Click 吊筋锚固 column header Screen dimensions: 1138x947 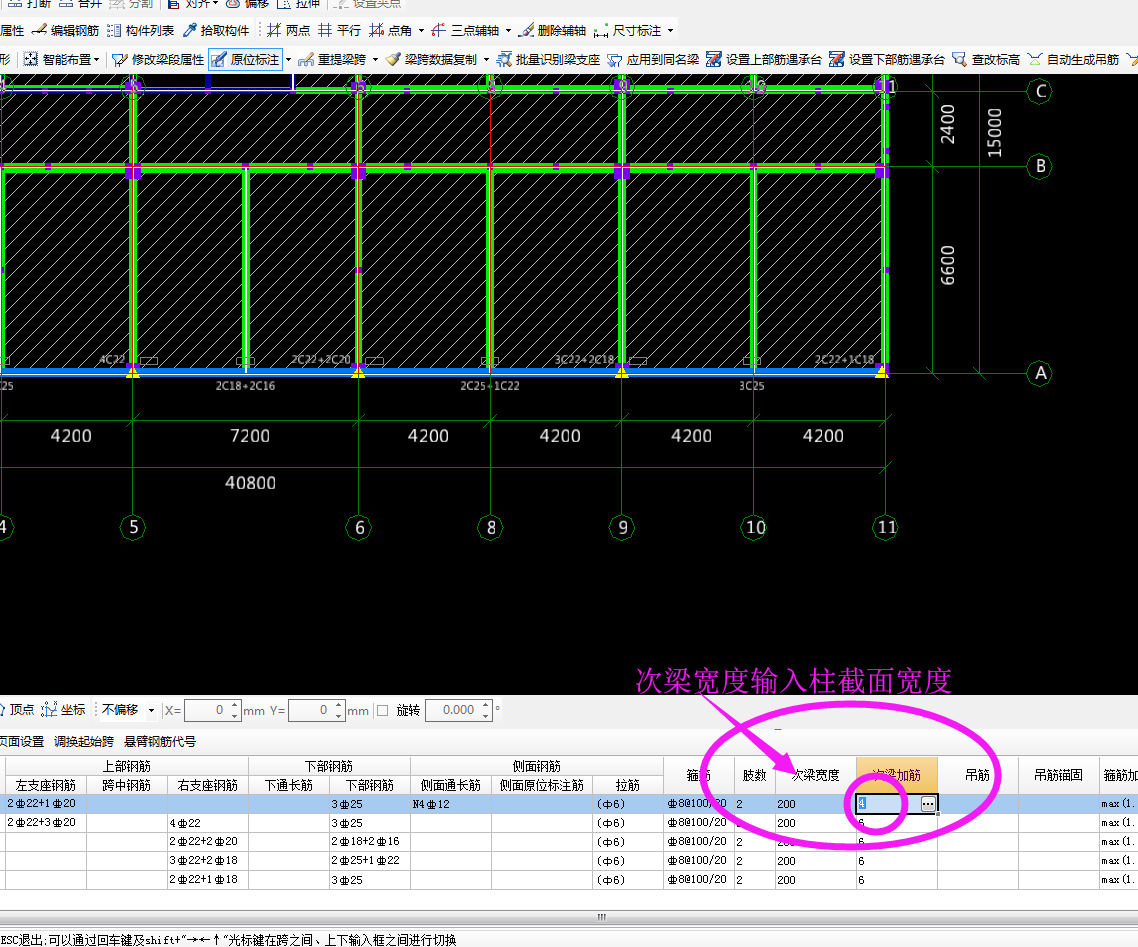pos(1058,775)
